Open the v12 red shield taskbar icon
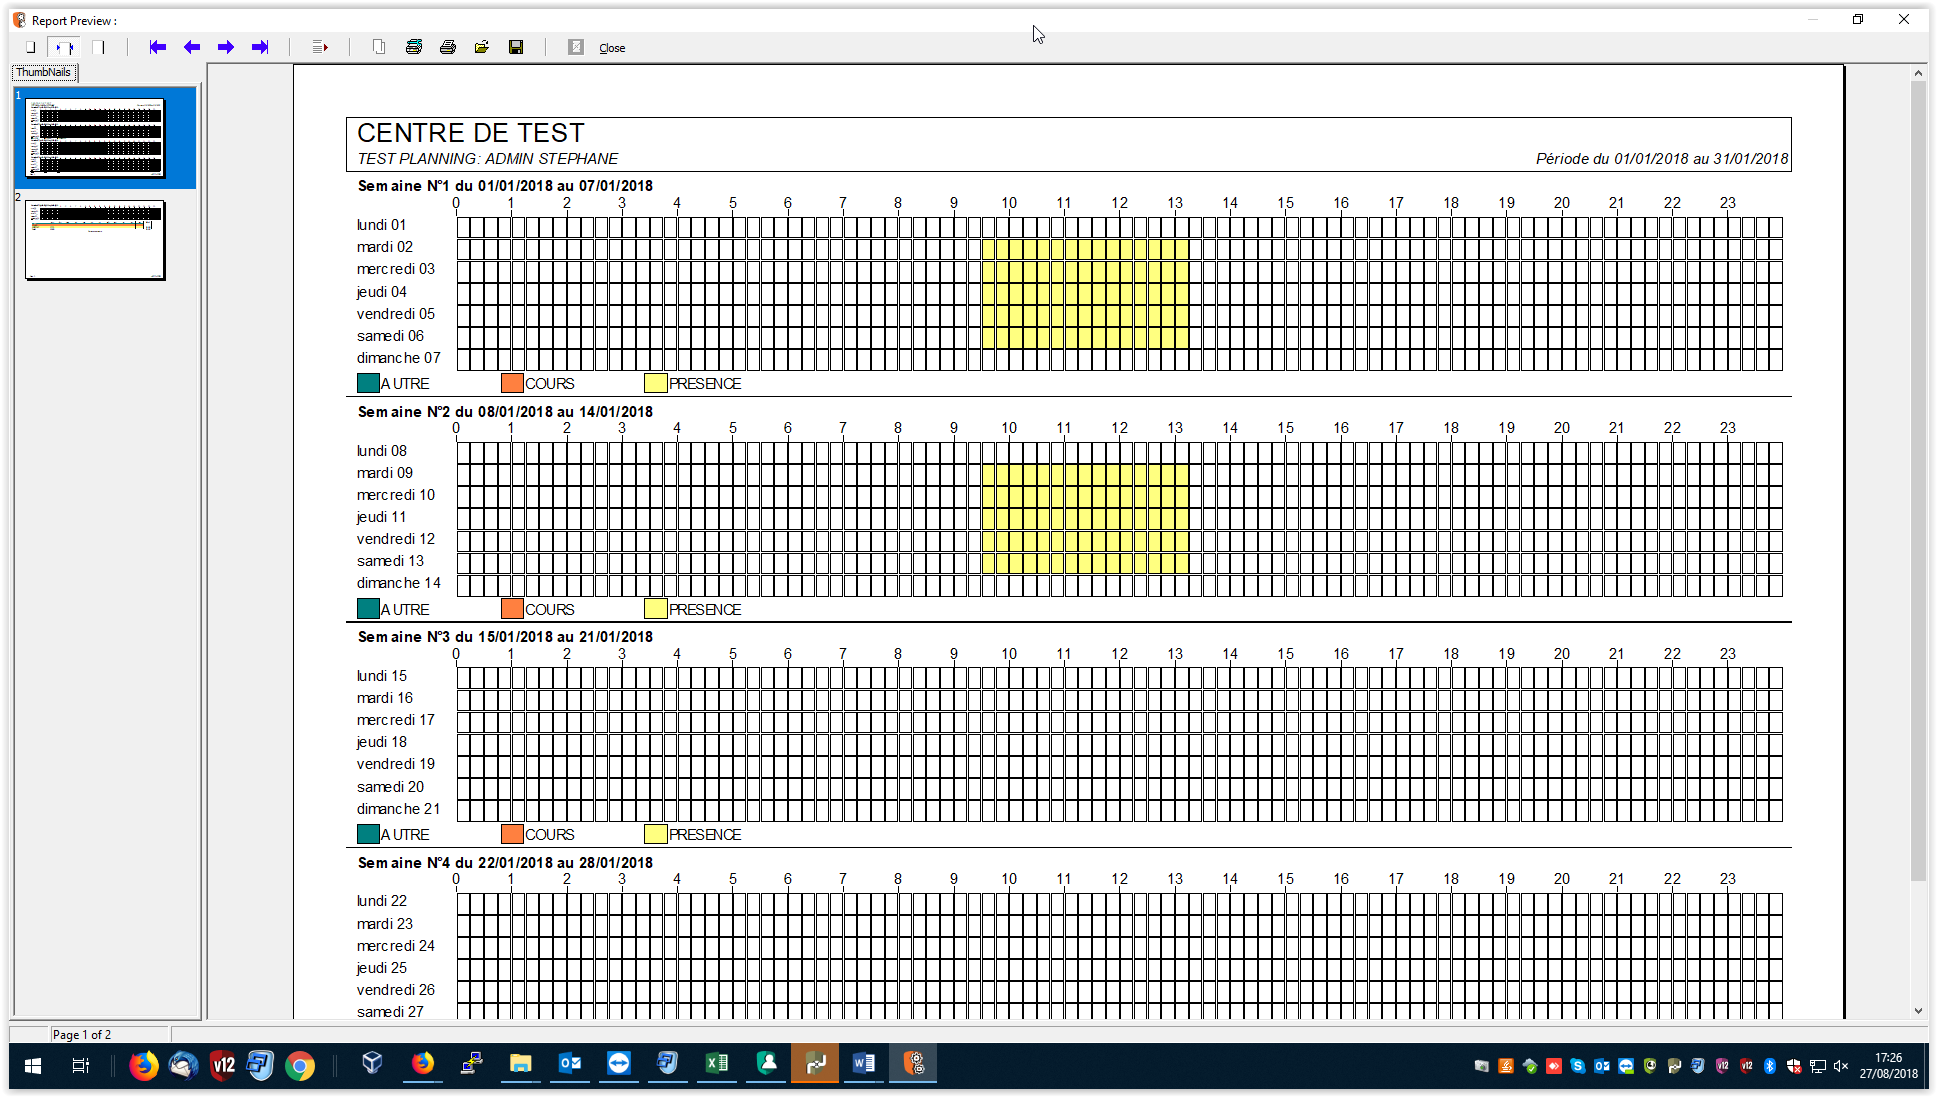The height and width of the screenshot is (1097, 1937). (x=222, y=1066)
